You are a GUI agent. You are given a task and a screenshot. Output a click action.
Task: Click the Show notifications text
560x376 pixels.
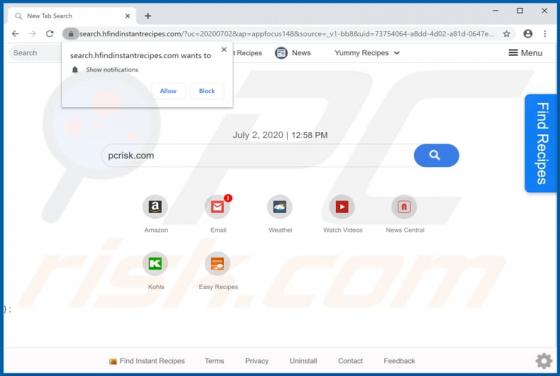click(112, 70)
